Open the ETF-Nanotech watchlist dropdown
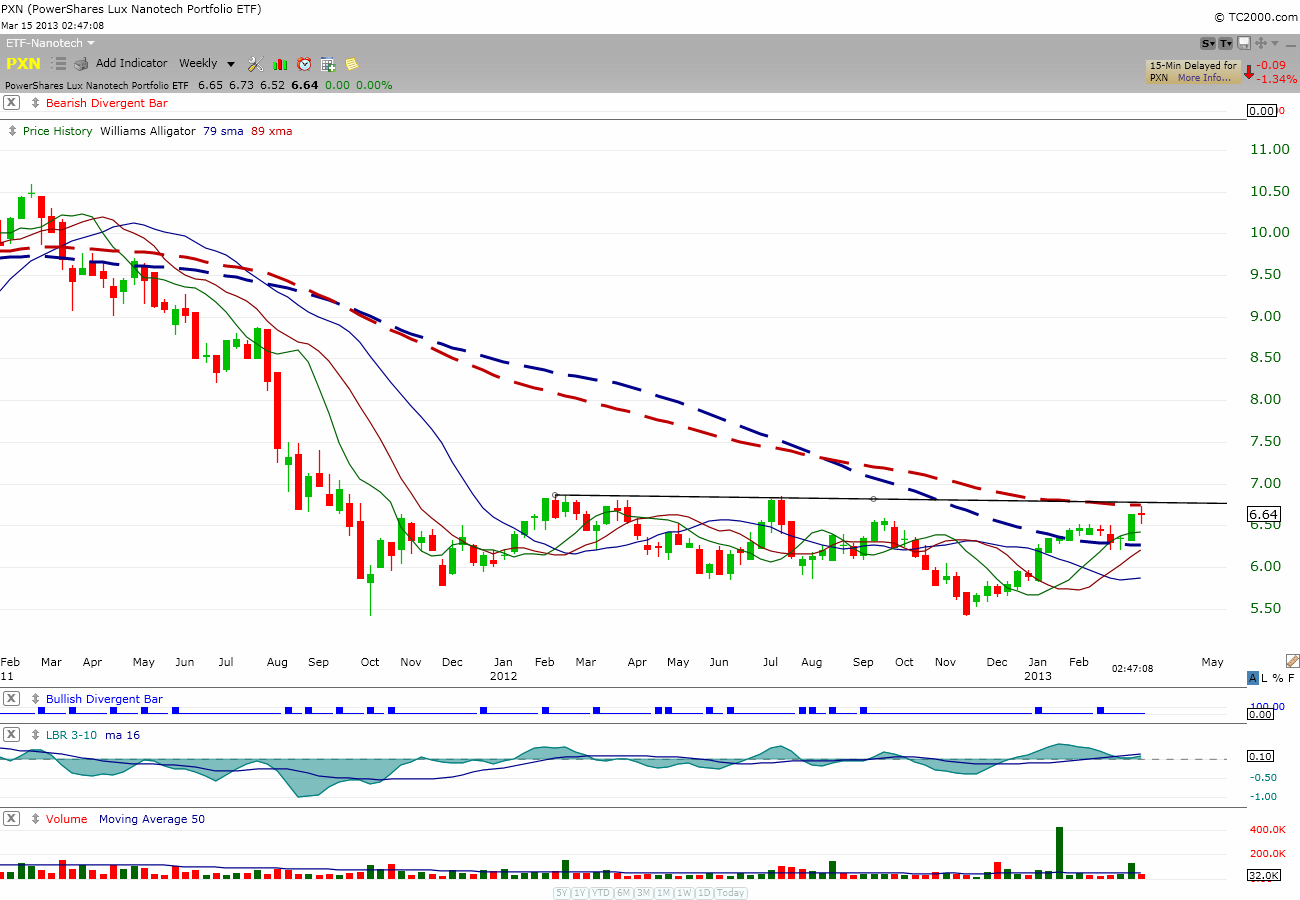The width and height of the screenshot is (1300, 900). tap(51, 43)
